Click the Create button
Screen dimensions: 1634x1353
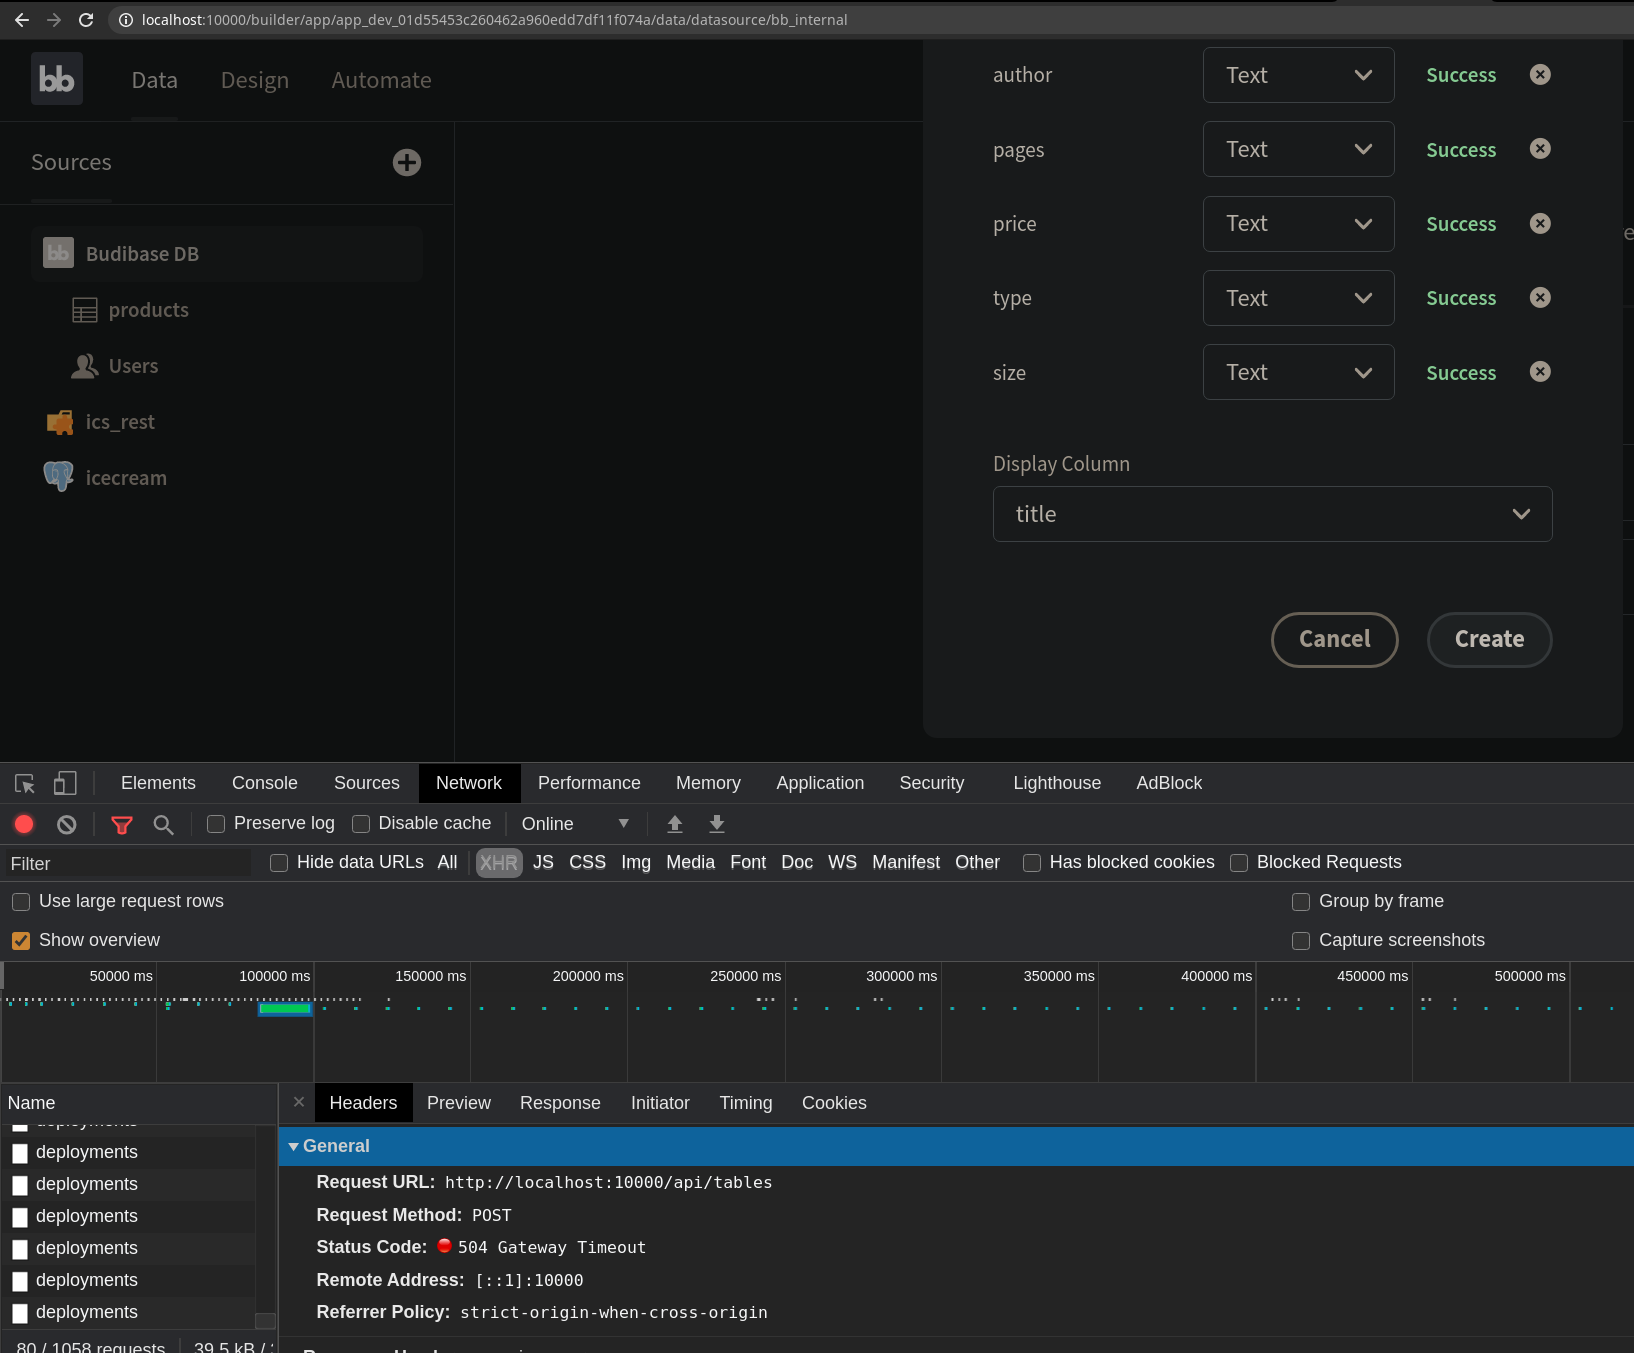tap(1489, 639)
